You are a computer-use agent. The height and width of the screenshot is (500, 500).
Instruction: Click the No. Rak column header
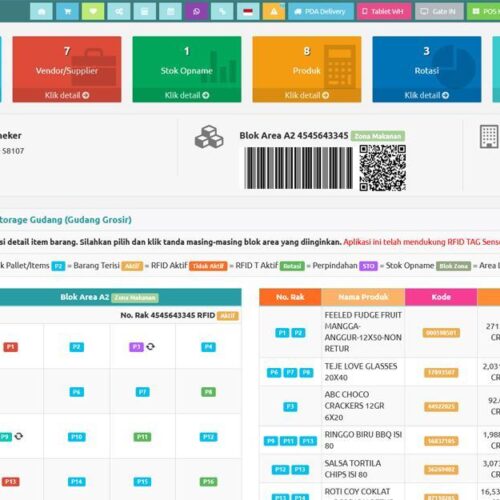(x=290, y=297)
